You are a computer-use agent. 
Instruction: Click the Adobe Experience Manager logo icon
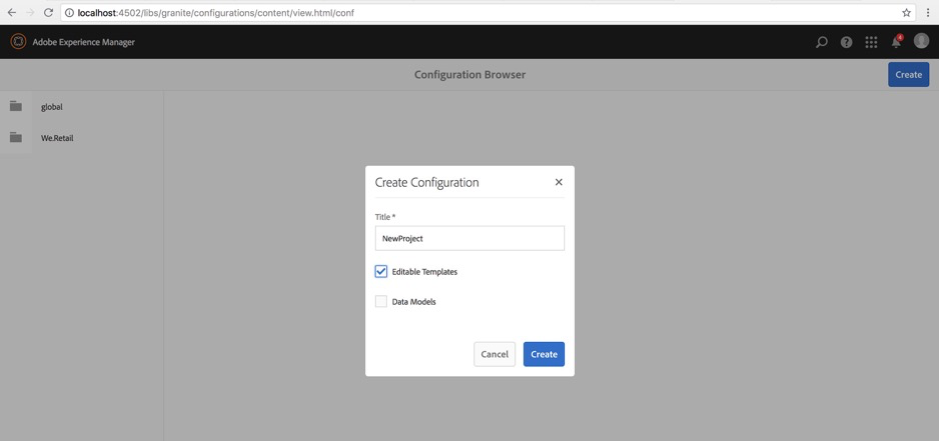click(x=18, y=42)
